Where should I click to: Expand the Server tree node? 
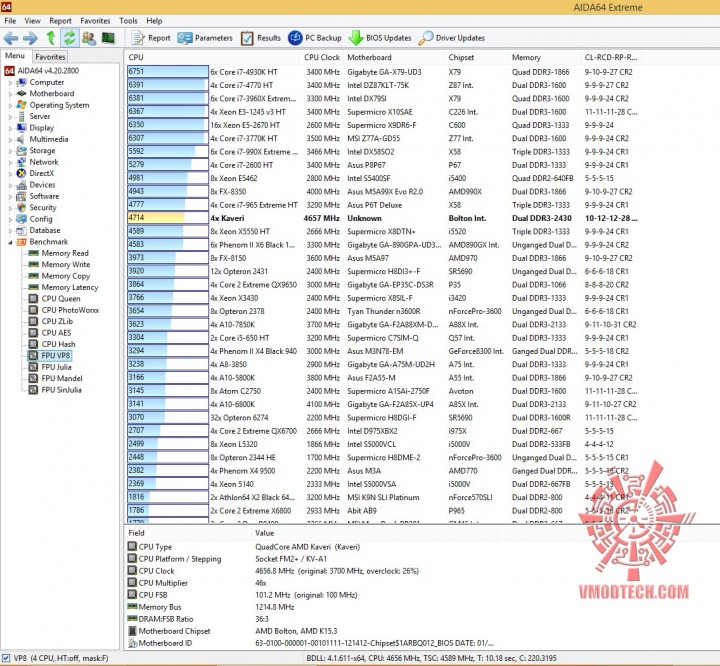10,117
